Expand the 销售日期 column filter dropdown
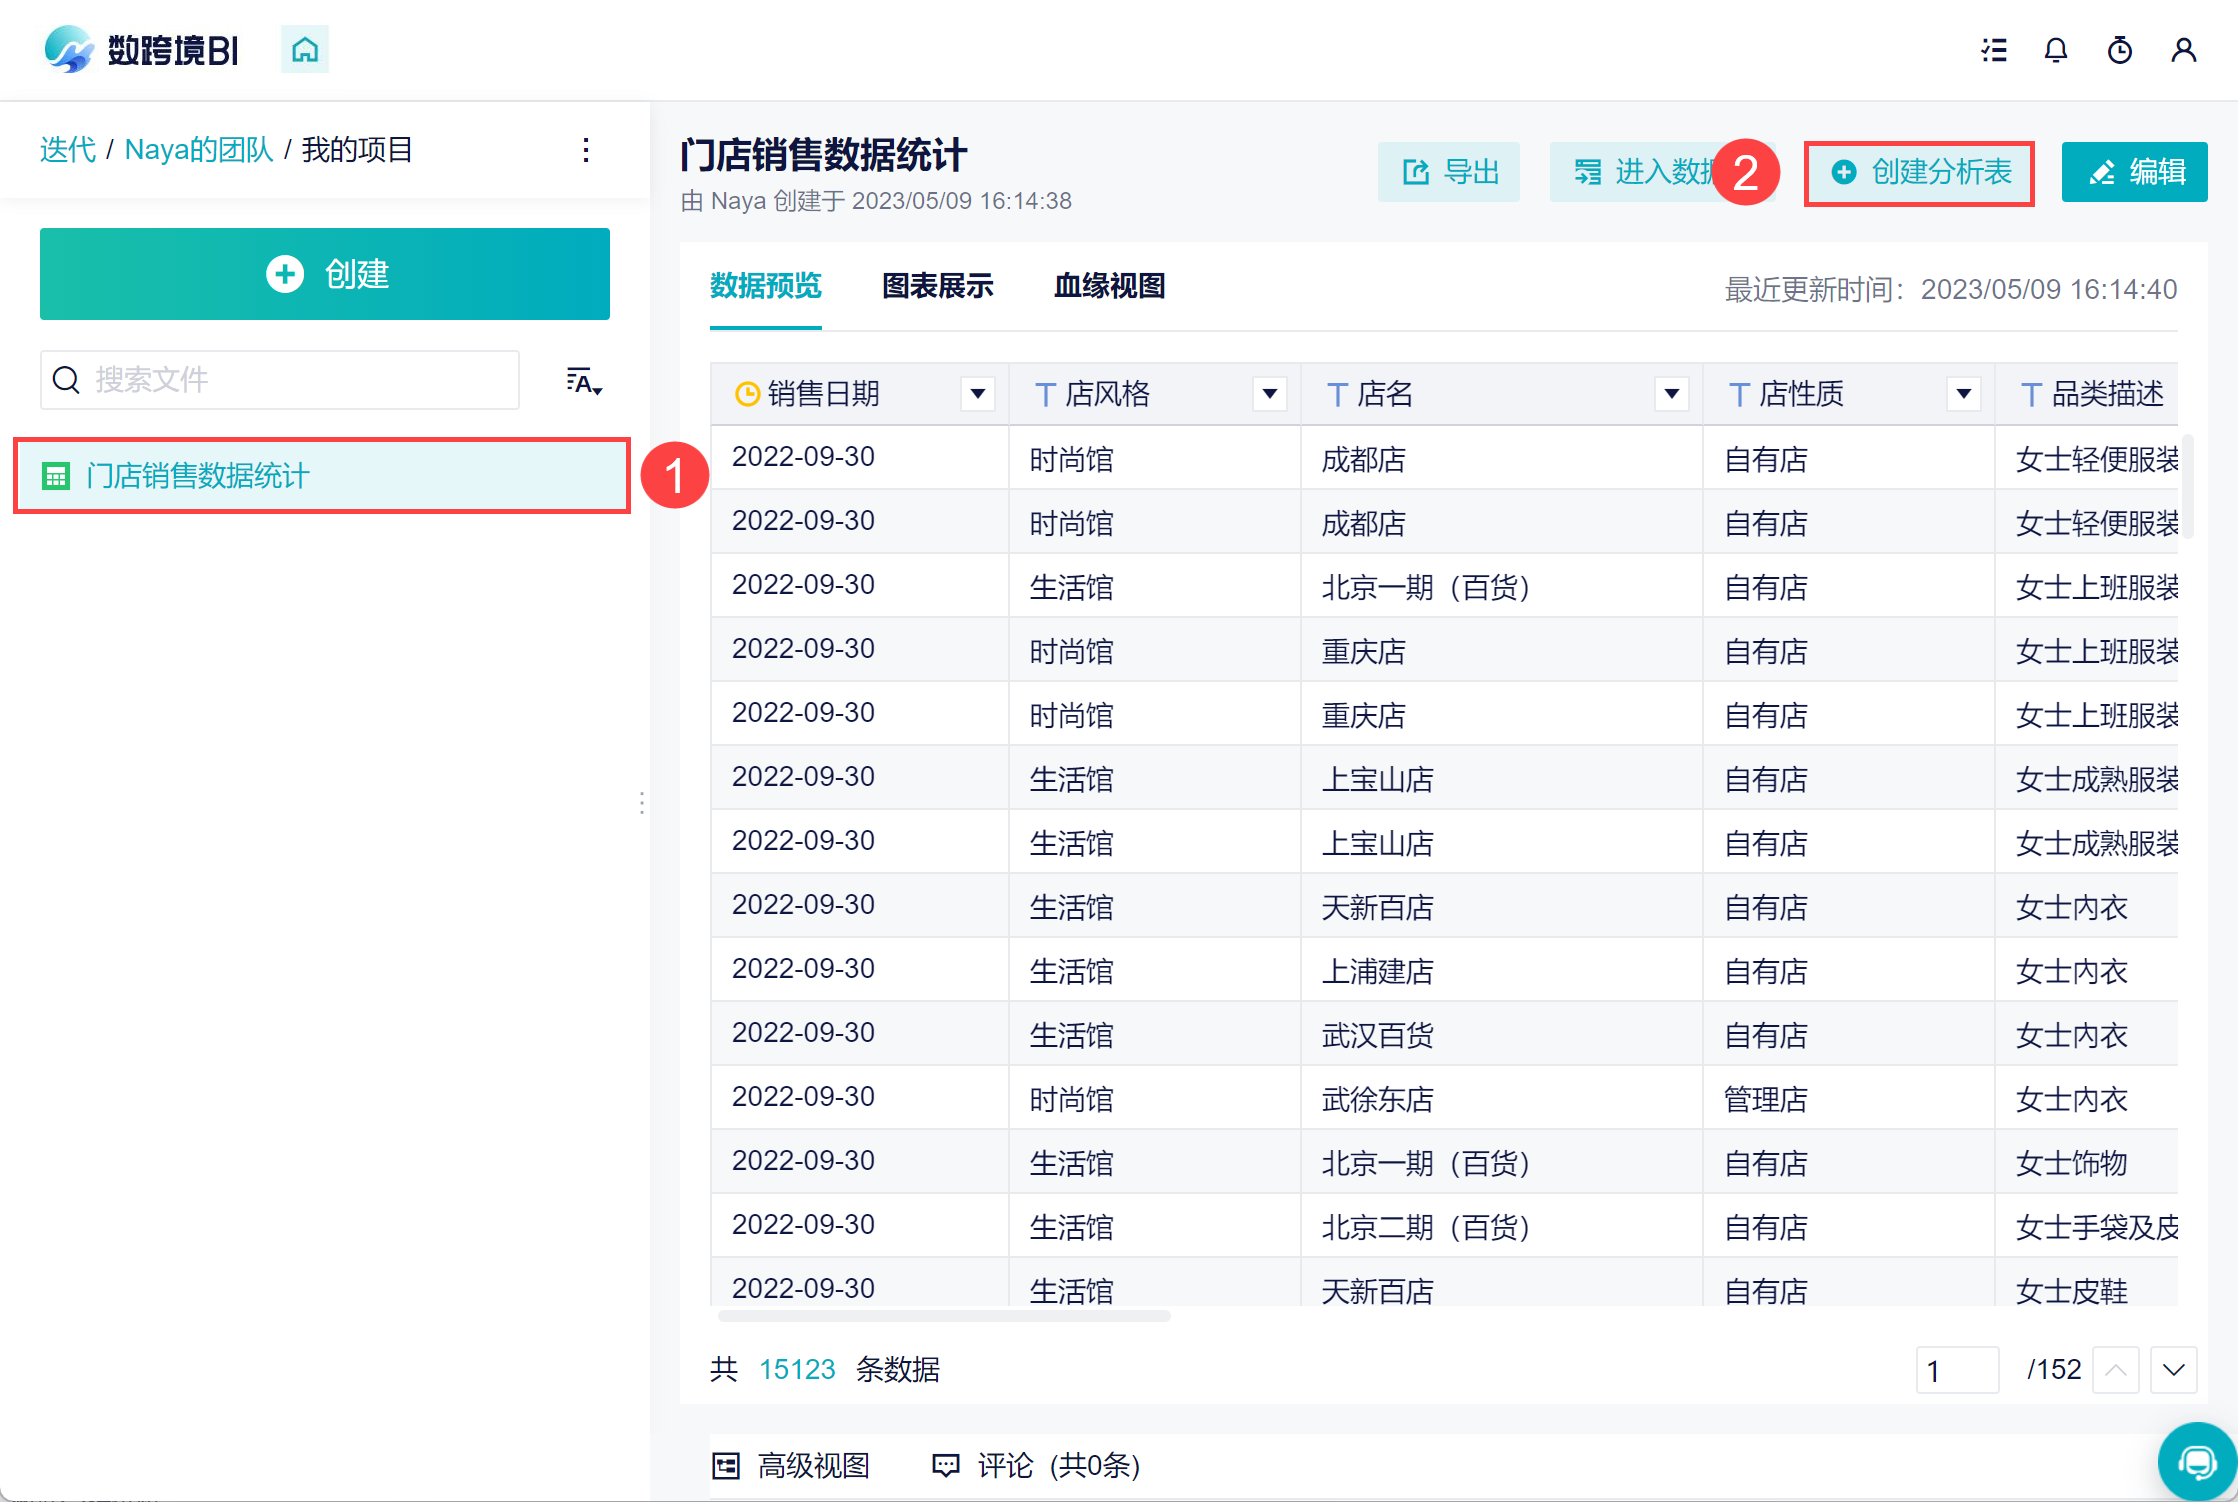2238x1502 pixels. (x=978, y=394)
